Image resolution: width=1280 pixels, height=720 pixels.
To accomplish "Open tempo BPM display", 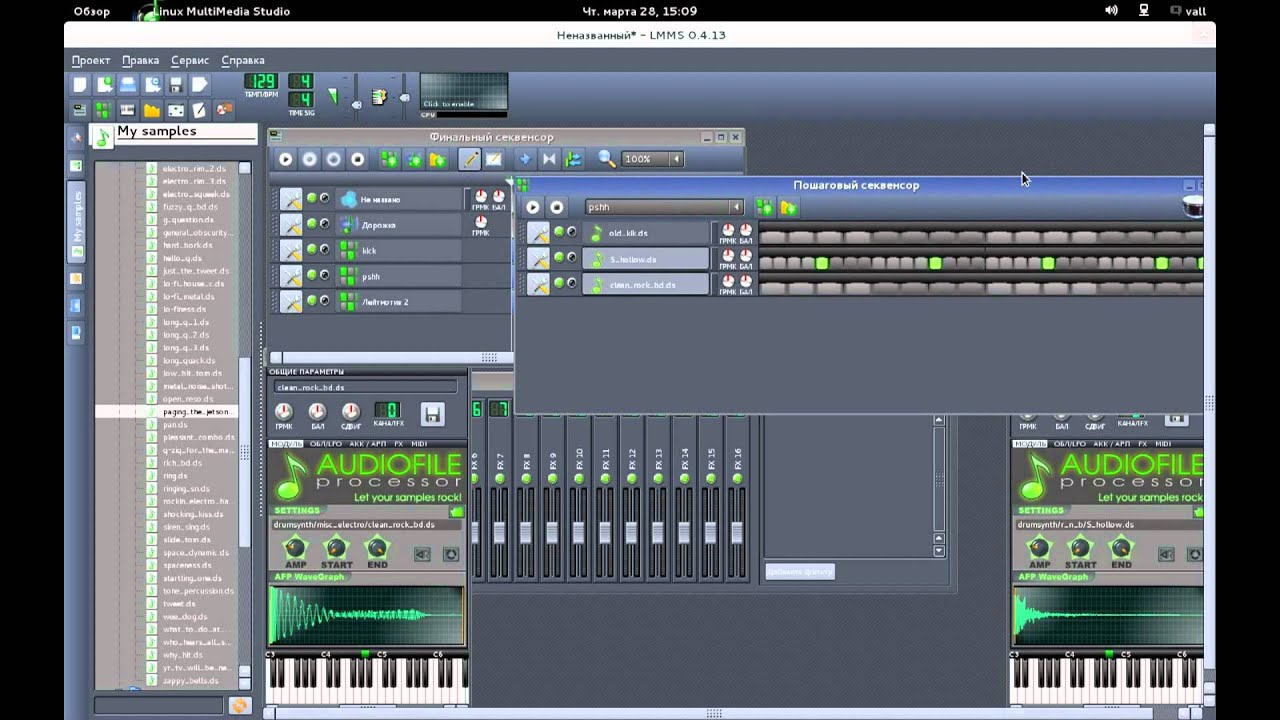I will (261, 81).
